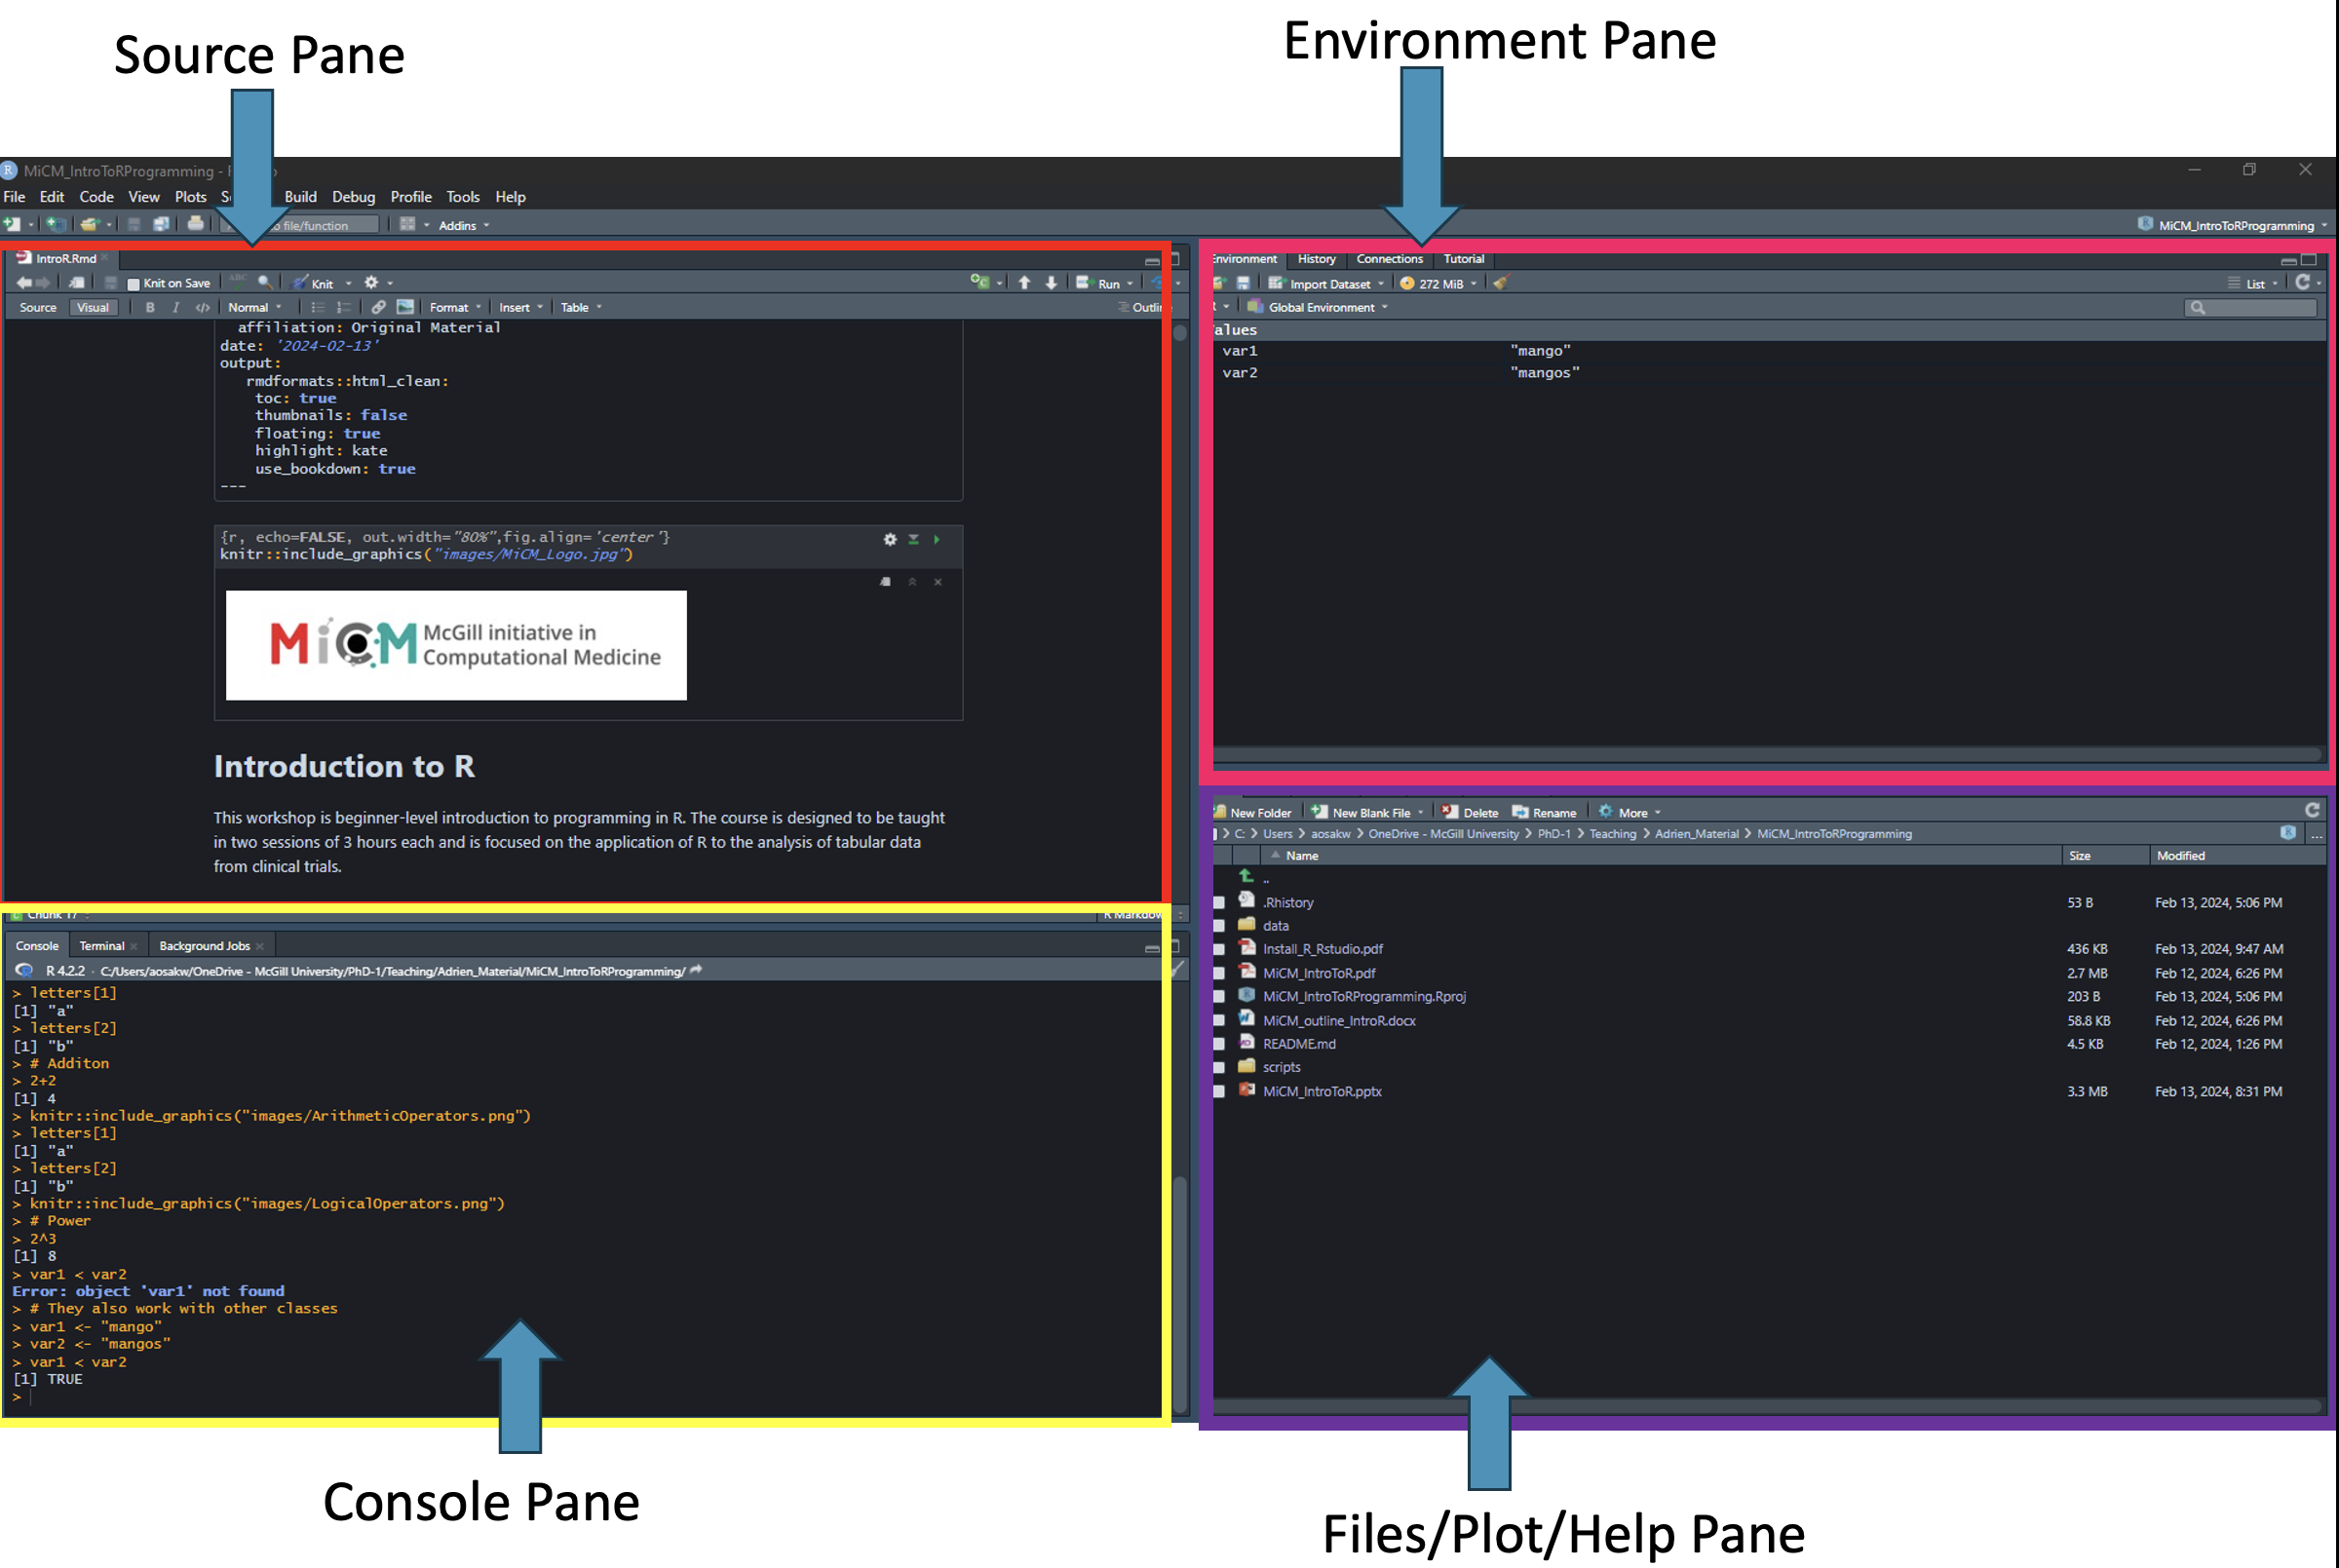Click the insert new code chunk icon
The image size is (2339, 1568).
click(x=979, y=283)
